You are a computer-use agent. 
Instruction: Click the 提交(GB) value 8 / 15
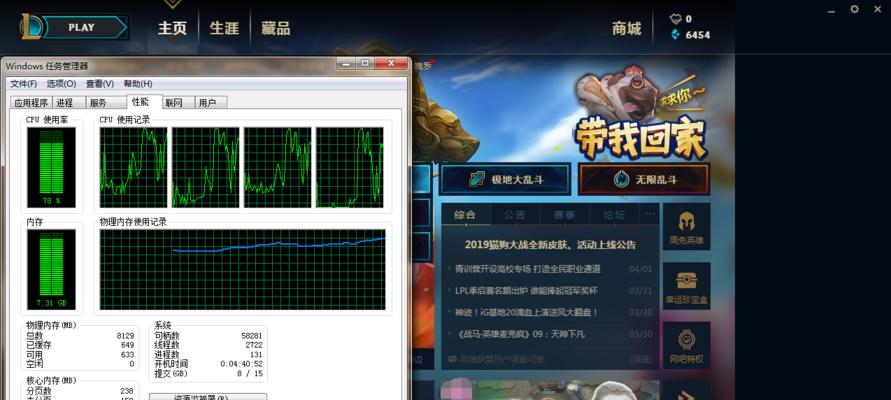pyautogui.click(x=250, y=373)
